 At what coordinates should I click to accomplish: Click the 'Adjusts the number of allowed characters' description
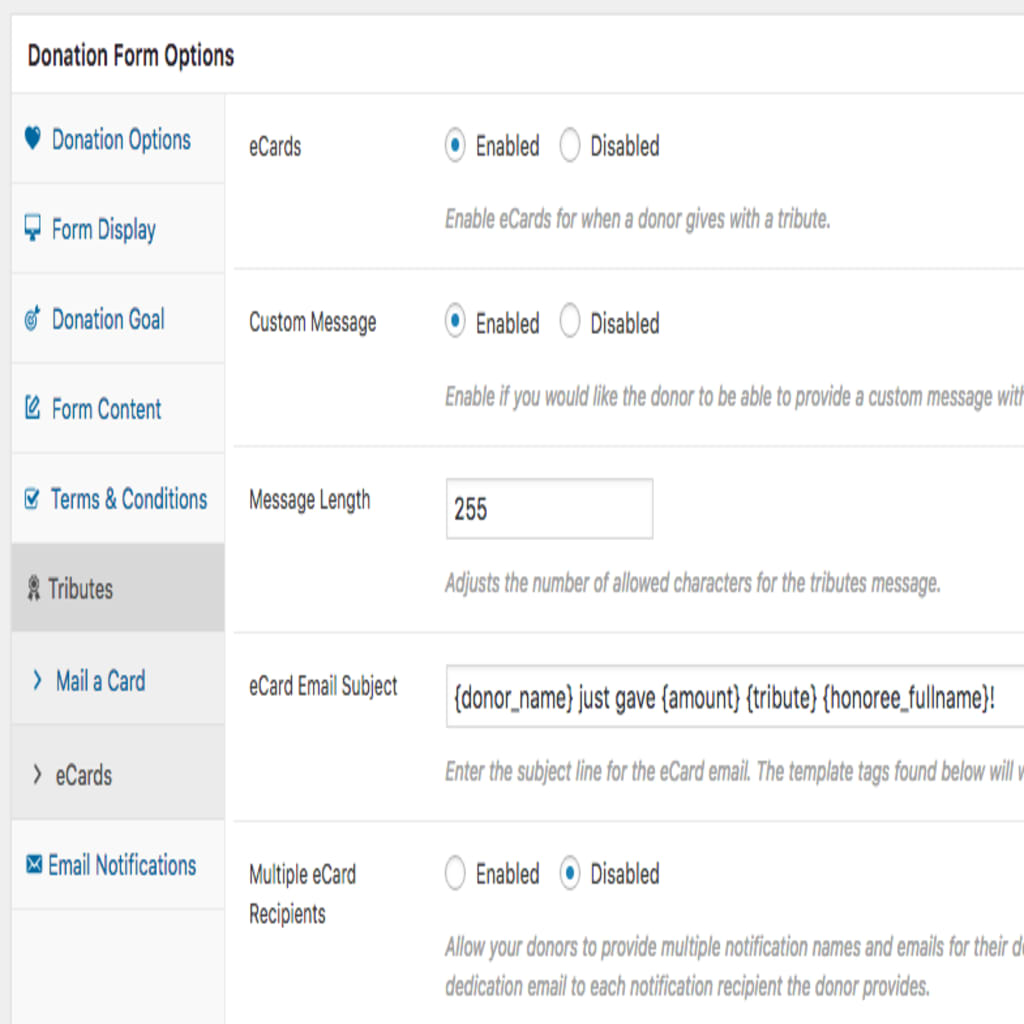[692, 583]
